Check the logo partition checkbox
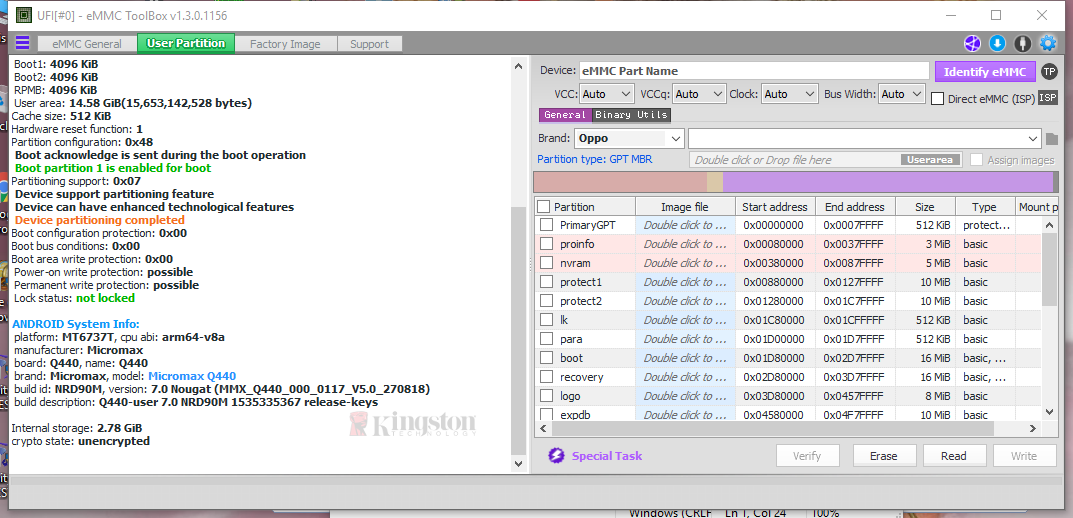The width and height of the screenshot is (1073, 518). pyautogui.click(x=546, y=396)
